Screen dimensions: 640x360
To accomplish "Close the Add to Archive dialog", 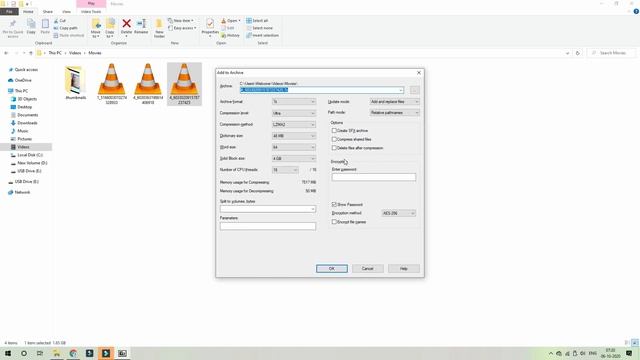I will click(x=419, y=73).
